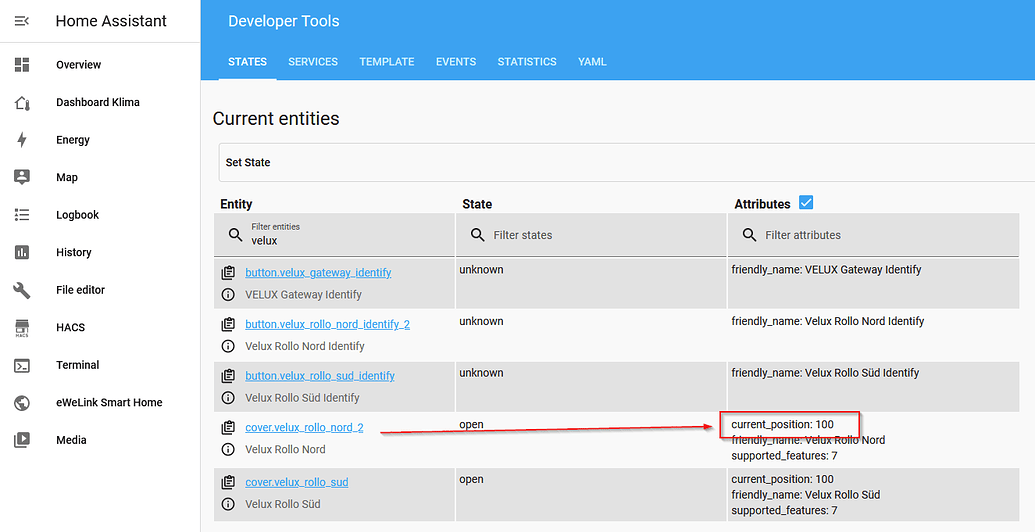This screenshot has width=1035, height=532.
Task: Click the Home Assistant title in the sidebar
Action: 111,21
